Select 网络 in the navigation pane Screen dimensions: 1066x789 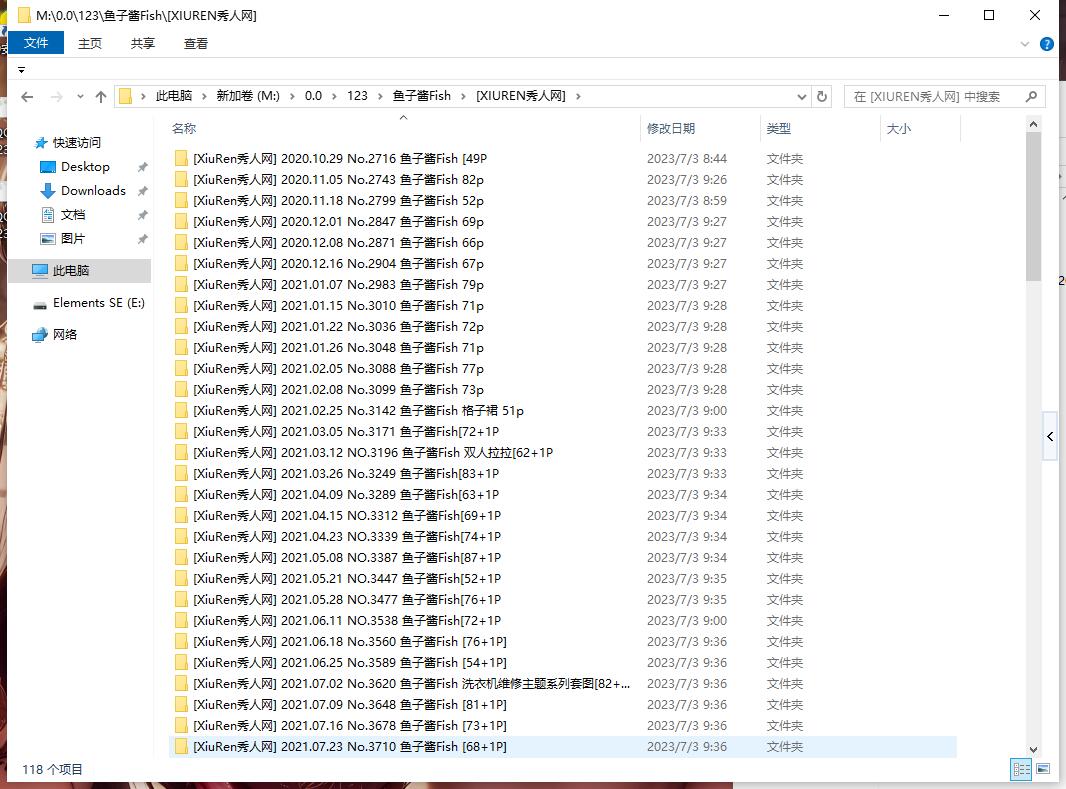(x=65, y=334)
